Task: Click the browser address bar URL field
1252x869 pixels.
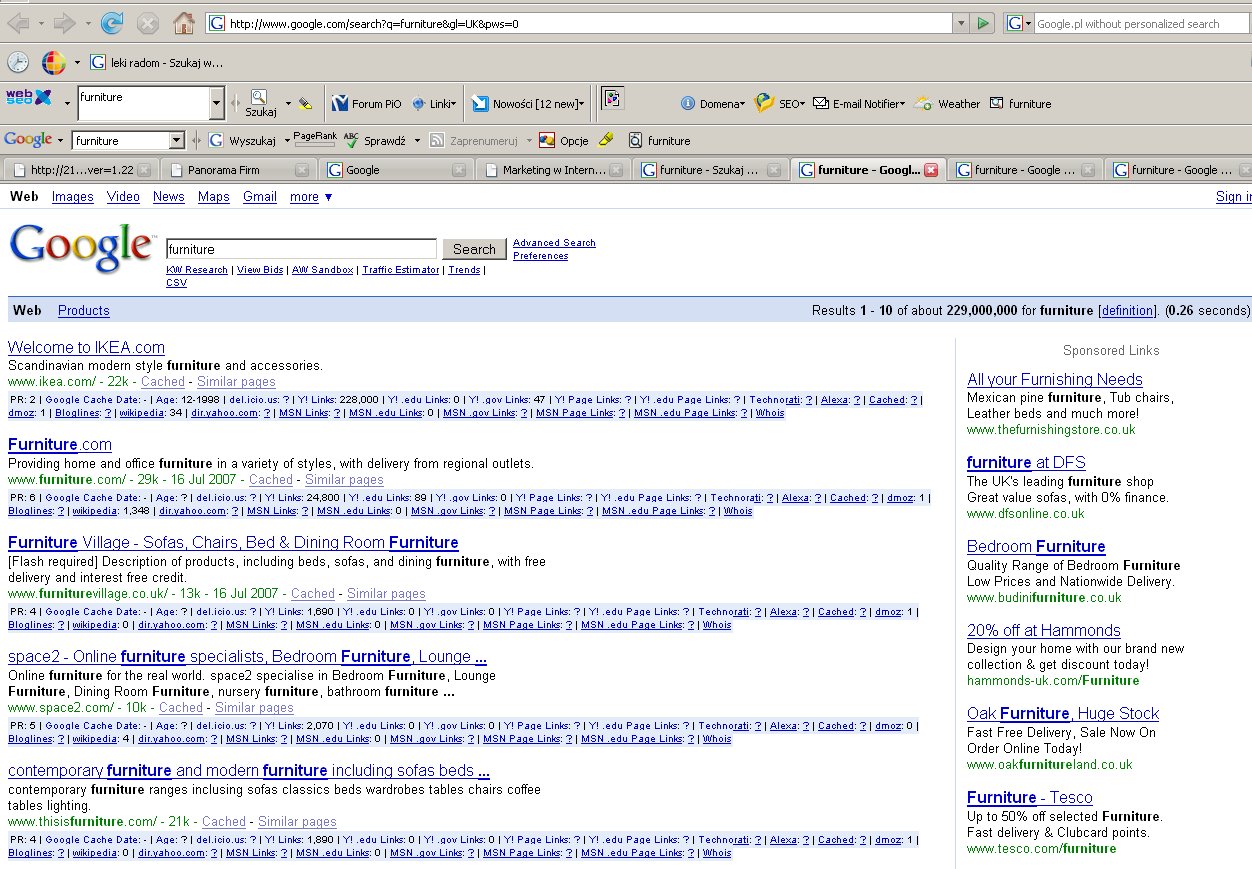Action: [x=579, y=23]
